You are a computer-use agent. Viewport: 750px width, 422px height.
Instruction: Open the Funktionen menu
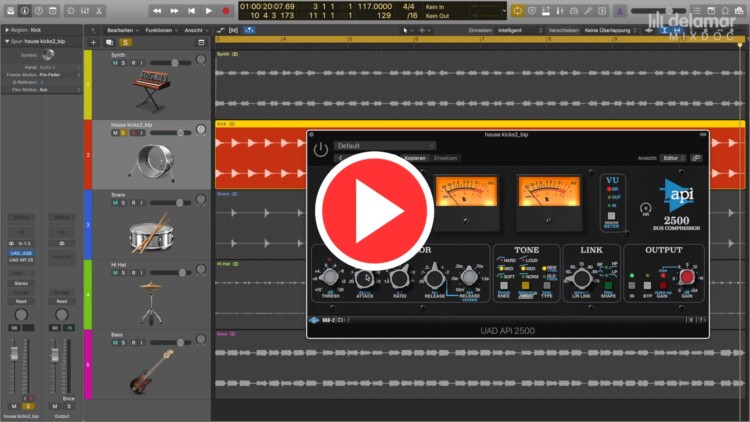point(161,30)
